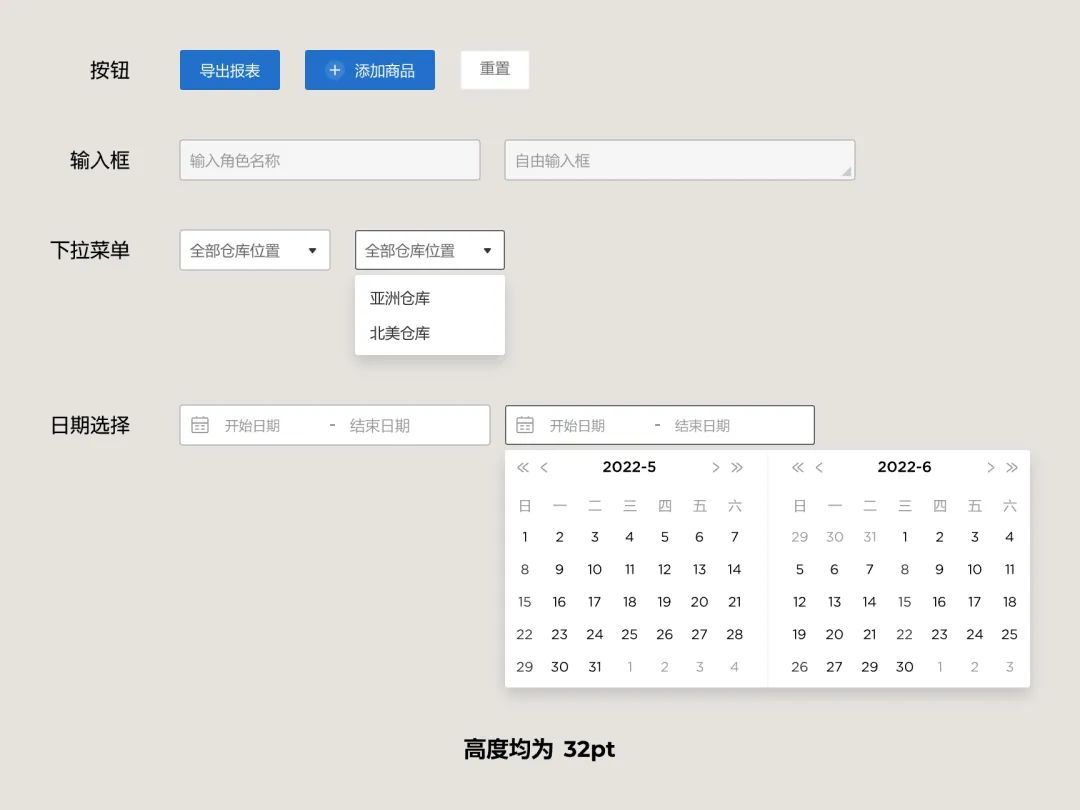Viewport: 1080px width, 810px height.
Task: Select day 31 in 2022-5 calendar
Action: click(594, 667)
